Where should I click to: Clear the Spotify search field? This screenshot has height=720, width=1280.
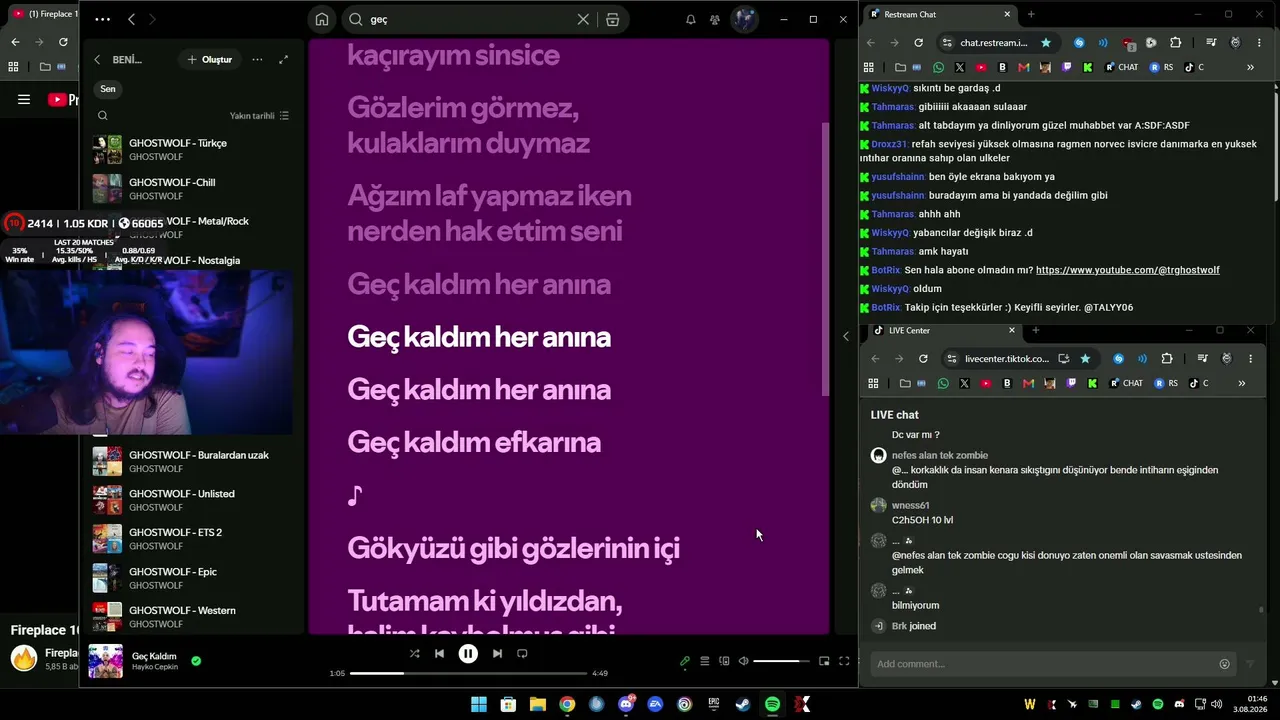[x=583, y=19]
